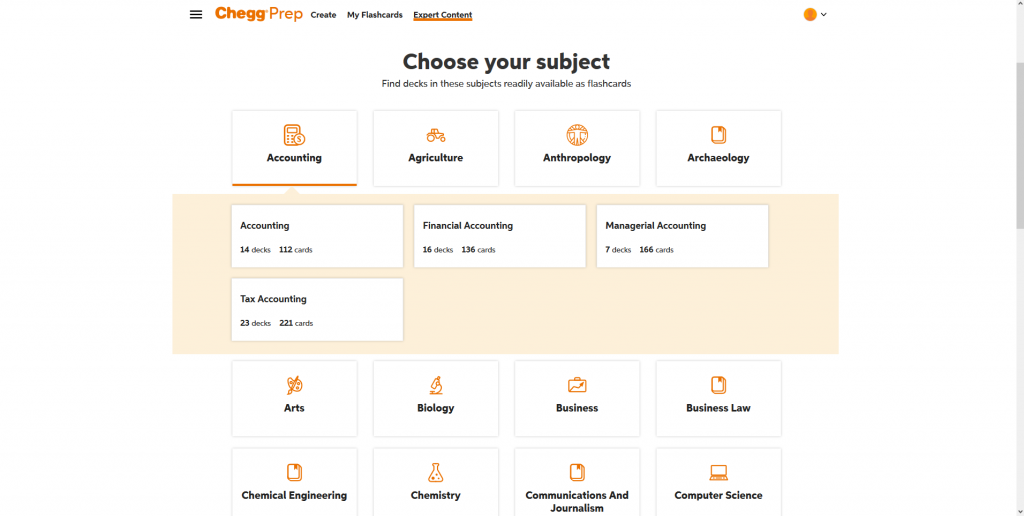
Task: Open the Create menu item
Action: tap(323, 15)
